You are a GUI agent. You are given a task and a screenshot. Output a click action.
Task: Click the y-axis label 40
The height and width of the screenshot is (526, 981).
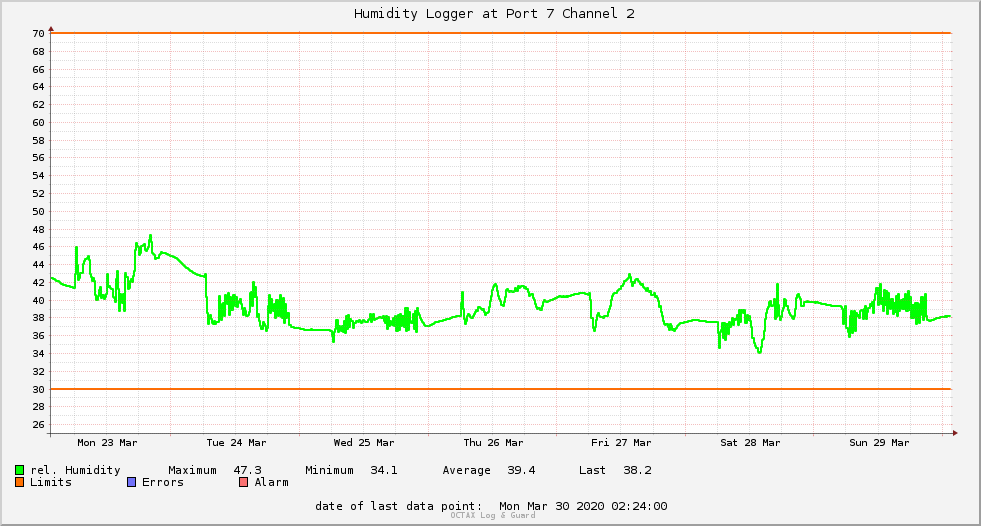pos(39,300)
